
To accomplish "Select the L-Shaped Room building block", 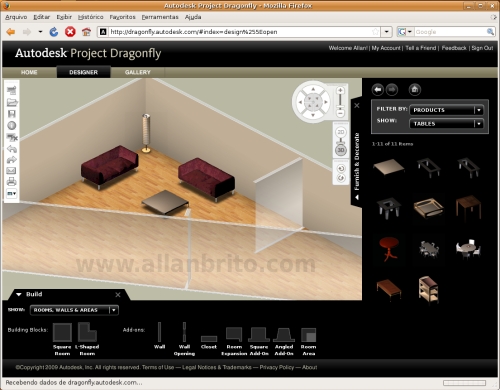I will [x=87, y=332].
